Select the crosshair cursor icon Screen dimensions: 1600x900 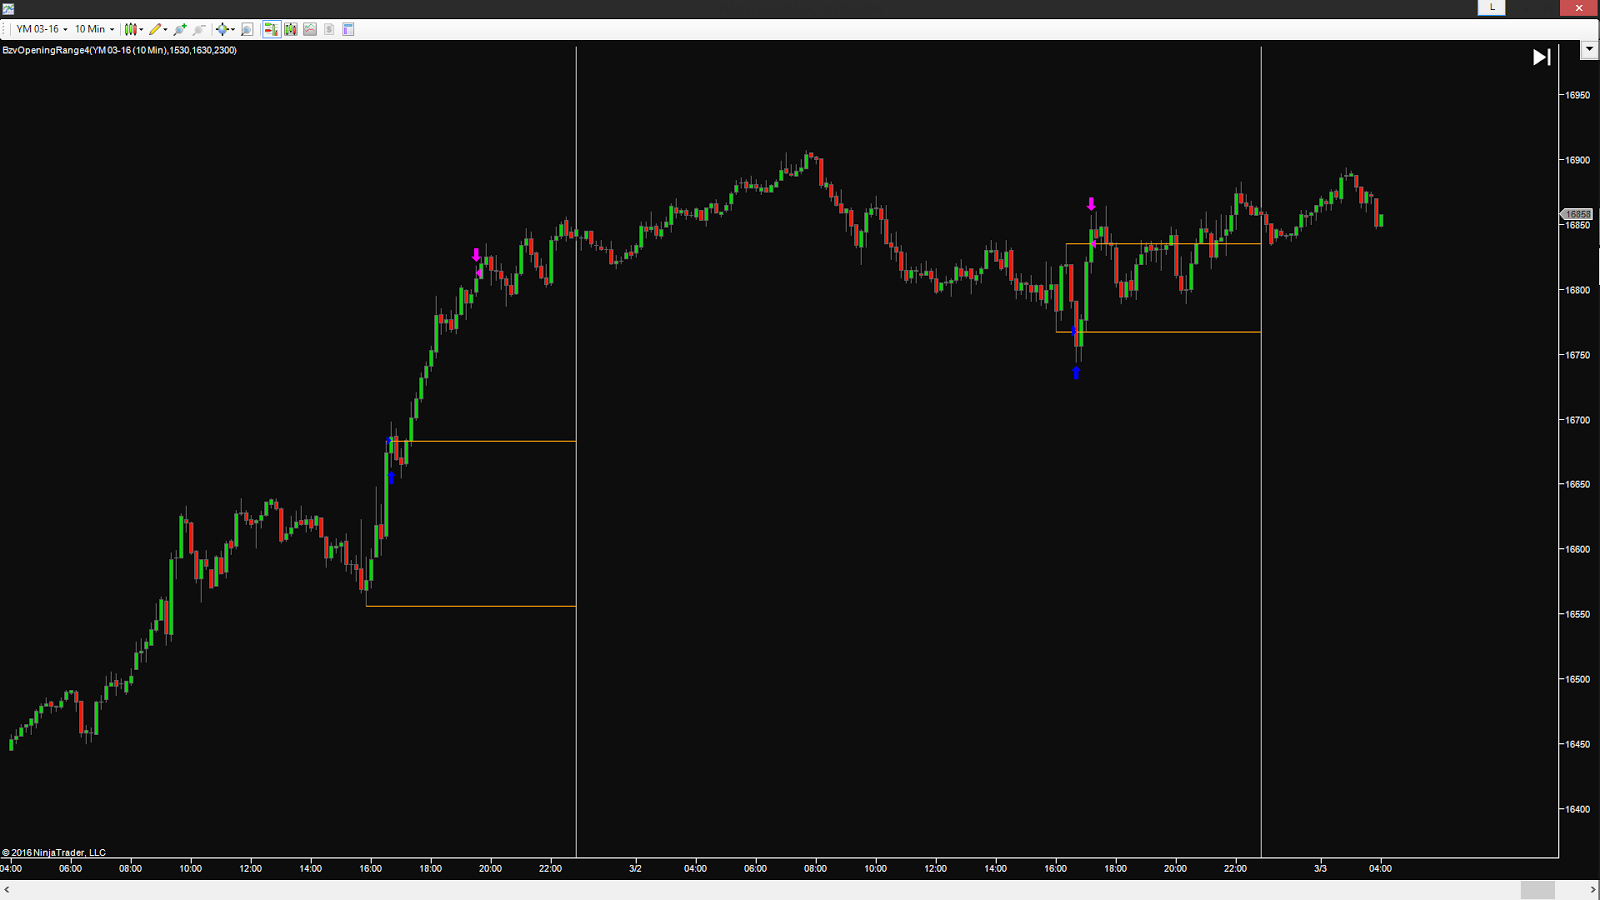222,29
